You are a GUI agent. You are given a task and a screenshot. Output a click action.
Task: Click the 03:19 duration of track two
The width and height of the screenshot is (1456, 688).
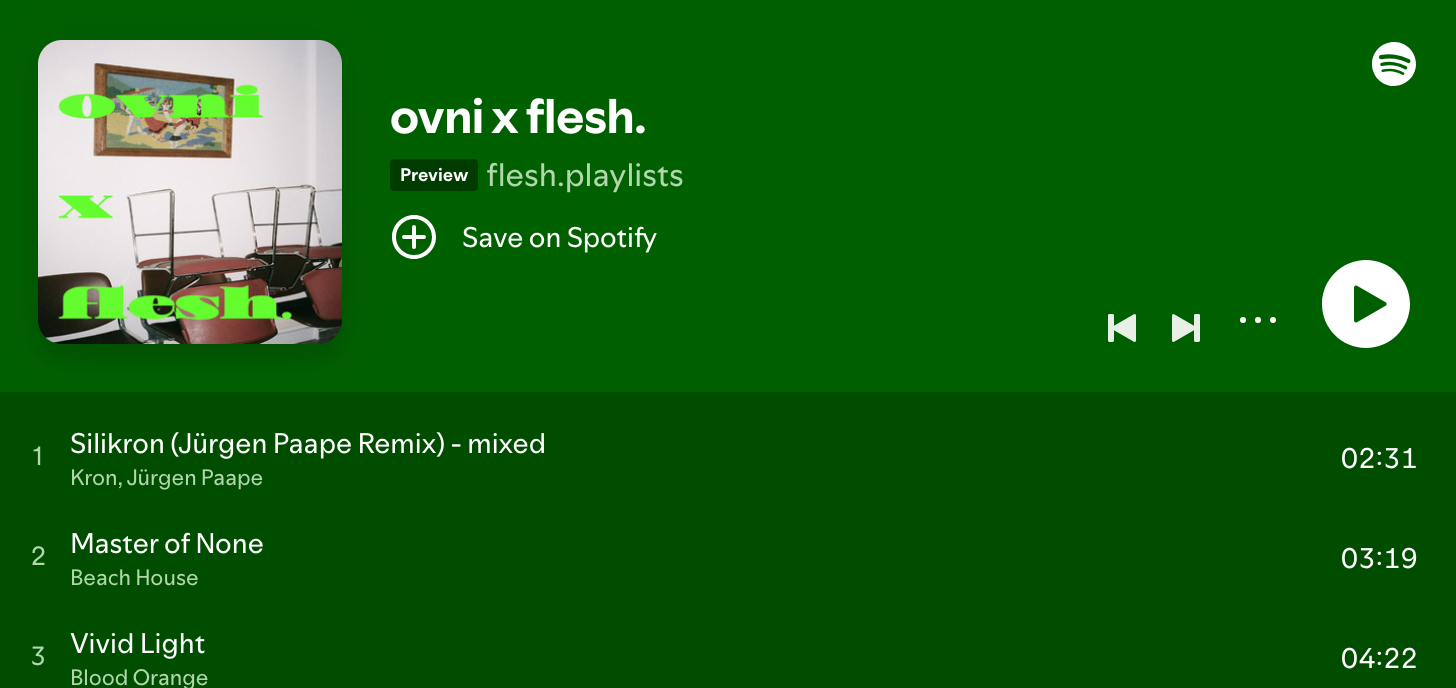(x=1378, y=558)
